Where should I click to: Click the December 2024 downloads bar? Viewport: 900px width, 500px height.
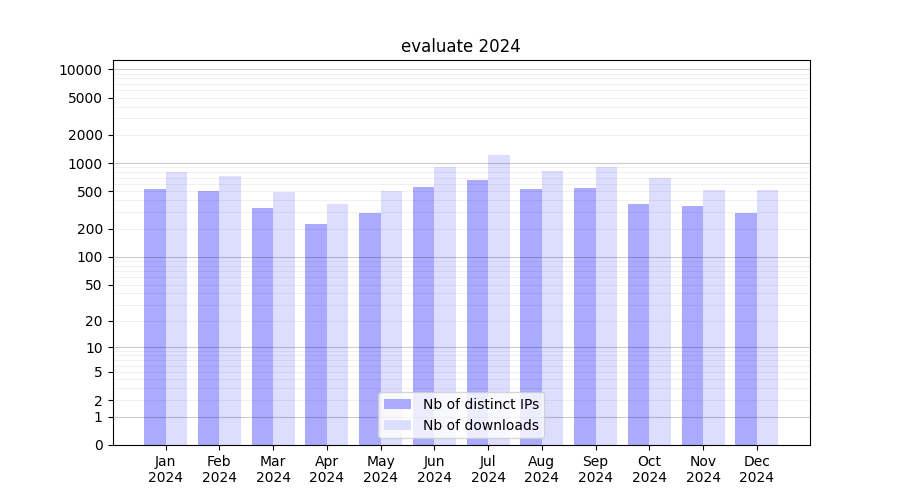tap(767, 318)
